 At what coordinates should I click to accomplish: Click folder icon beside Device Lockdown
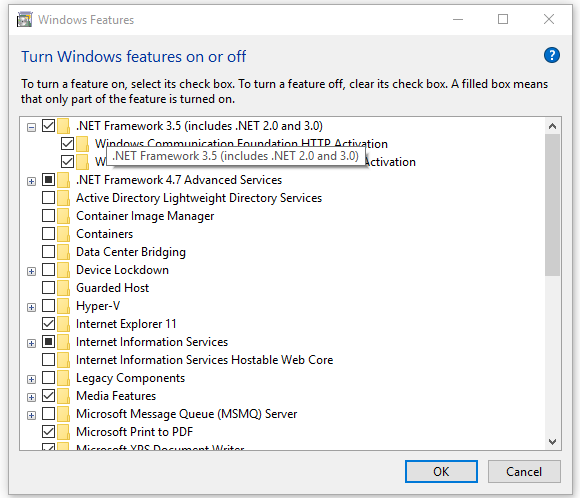pos(64,270)
